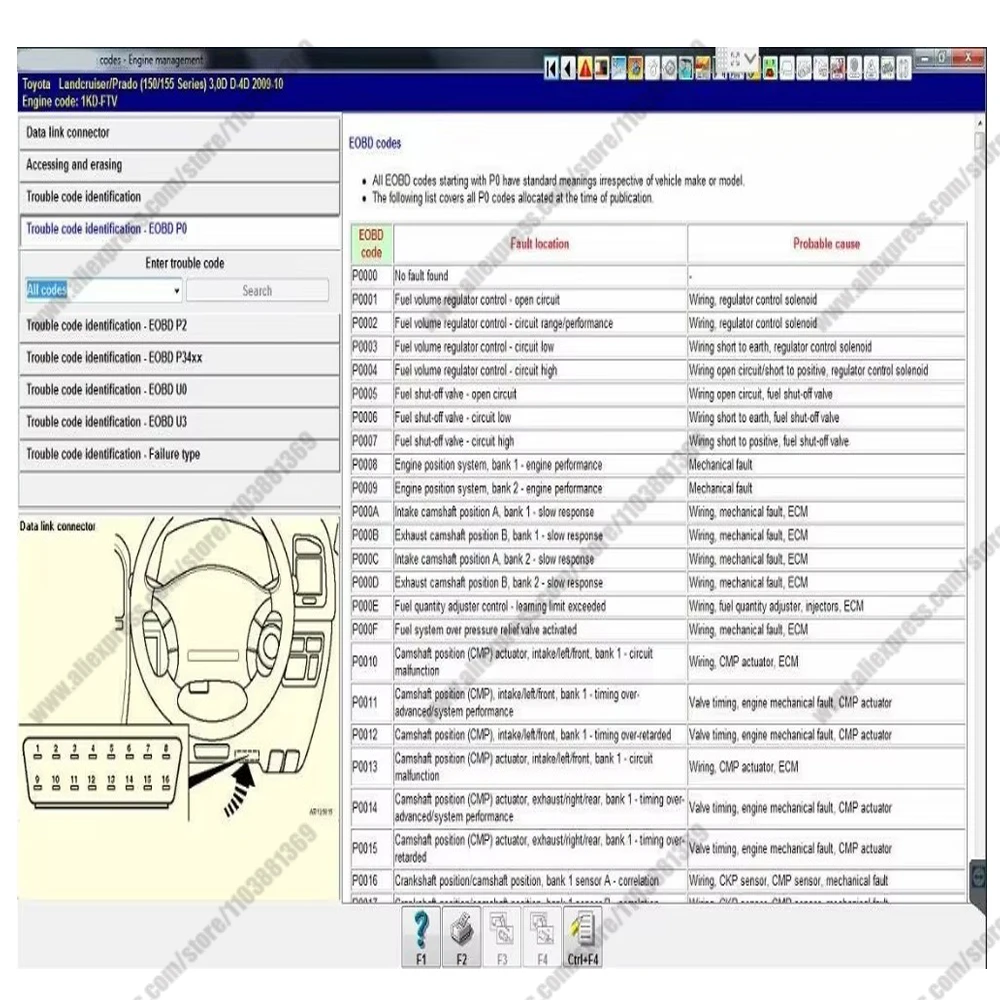
Task: Click Fuel volume regulator control - circuit high
Action: click(540, 371)
